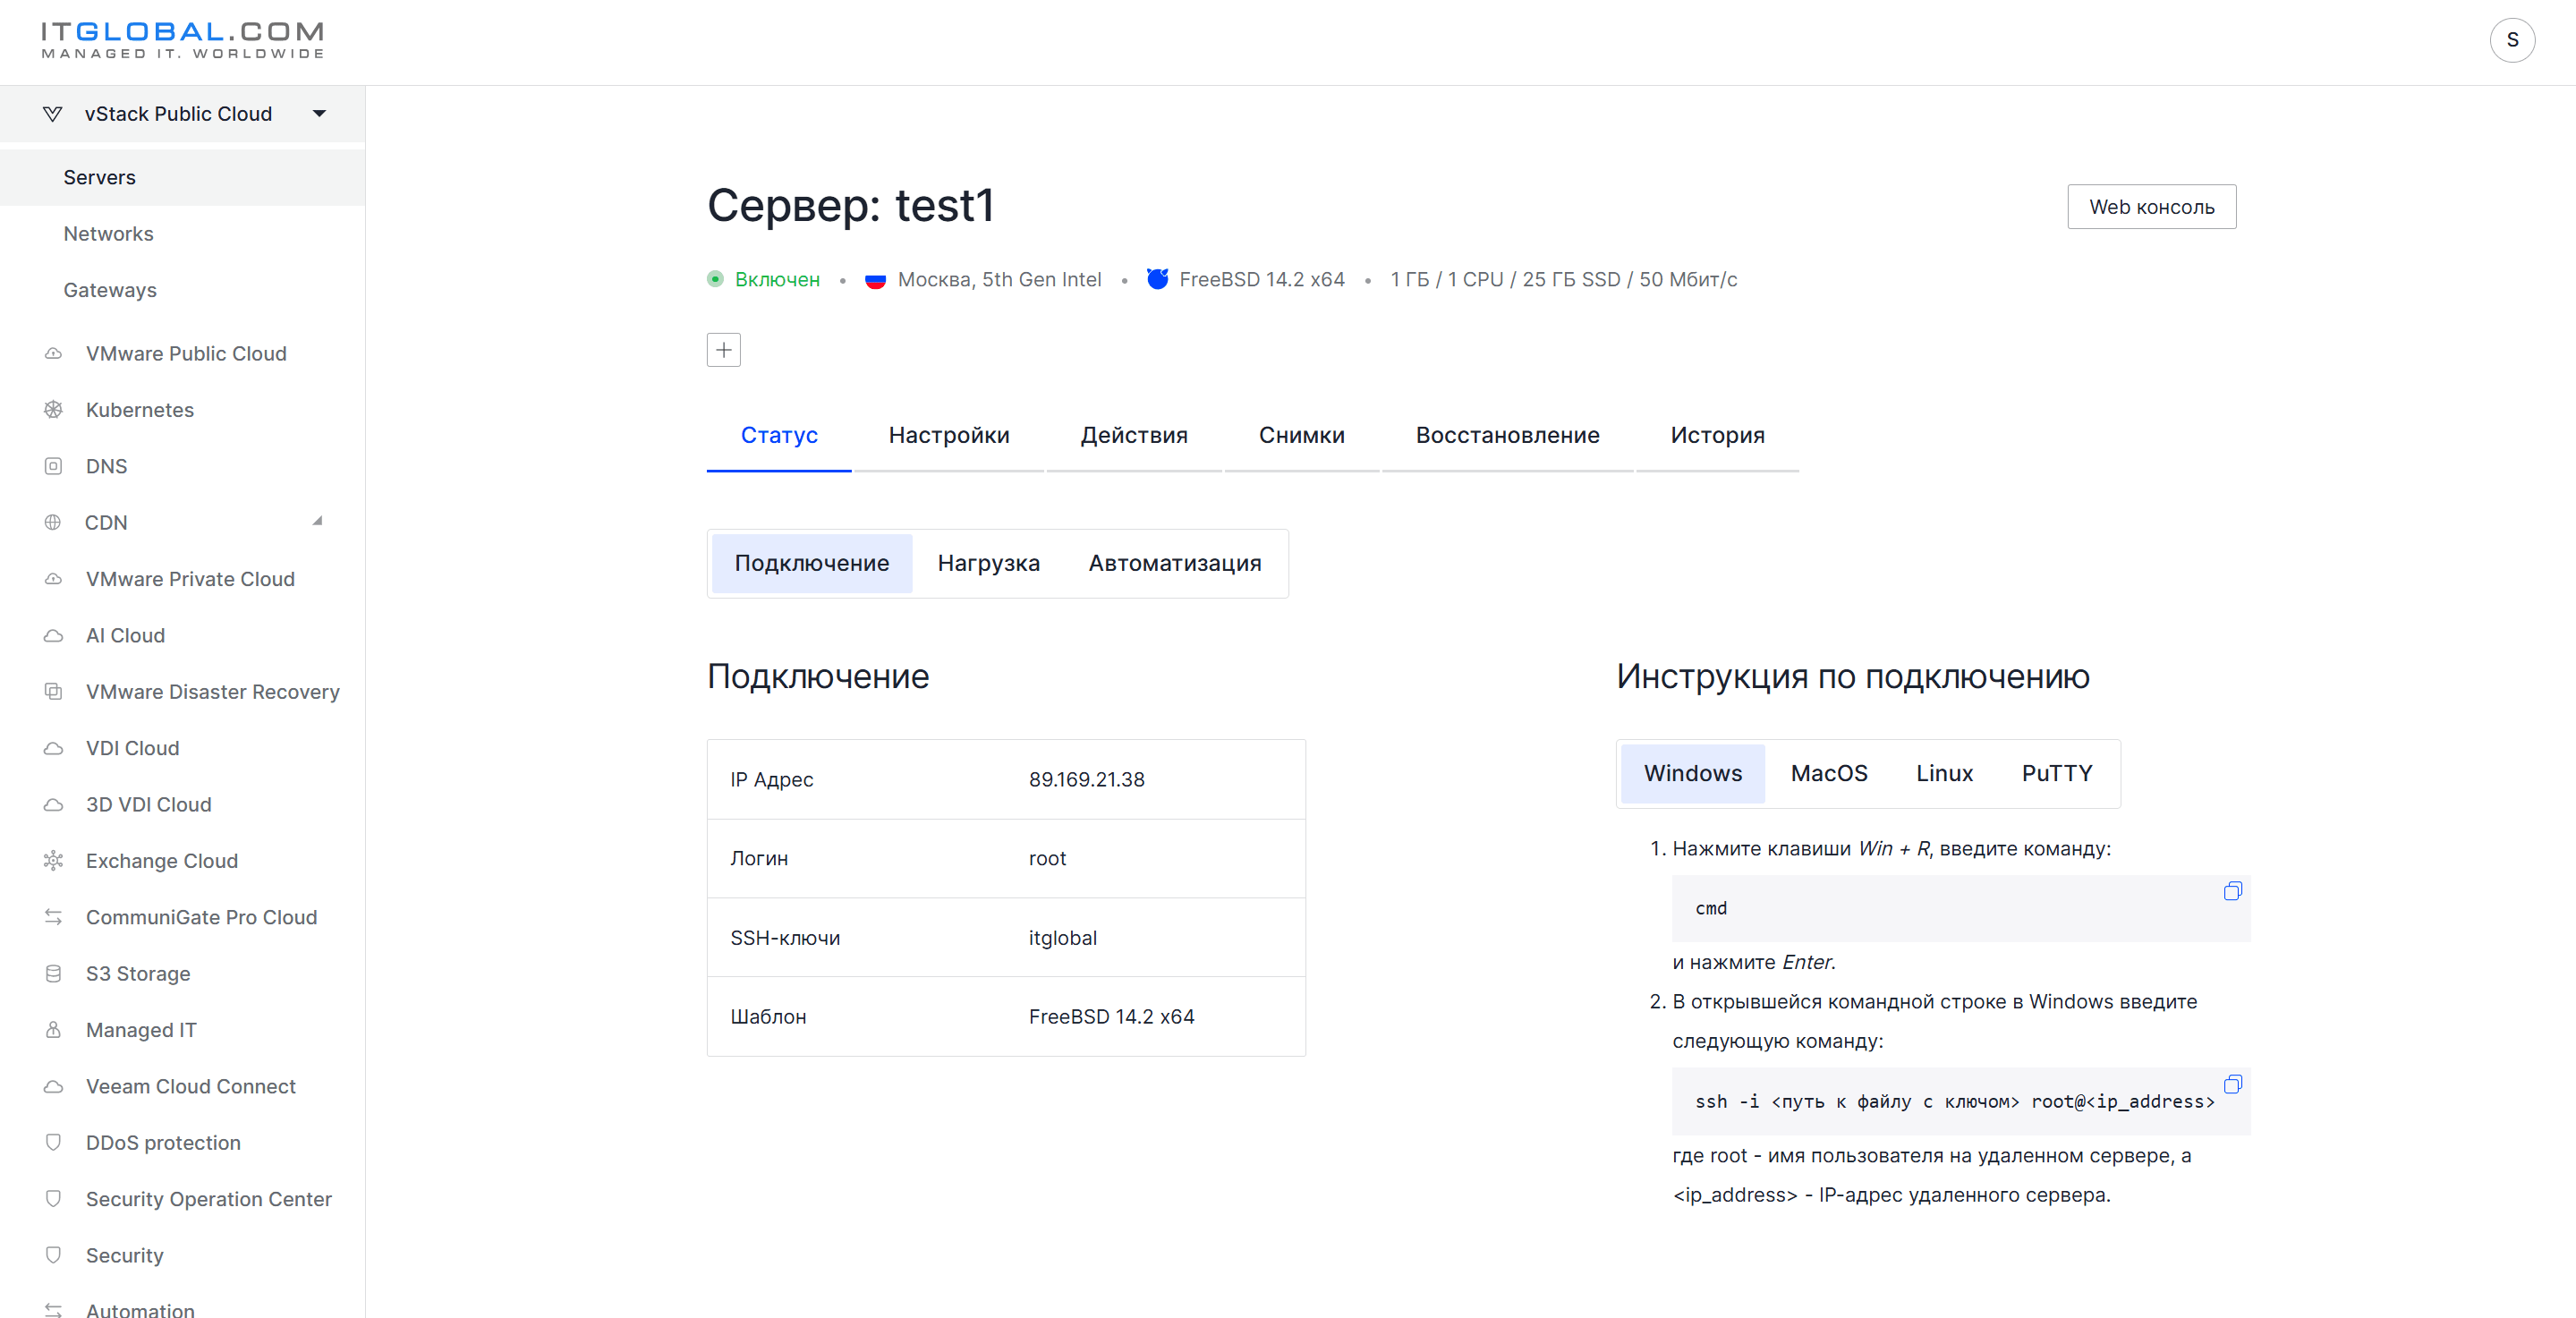Select the DNS sidebar item

[x=106, y=466]
